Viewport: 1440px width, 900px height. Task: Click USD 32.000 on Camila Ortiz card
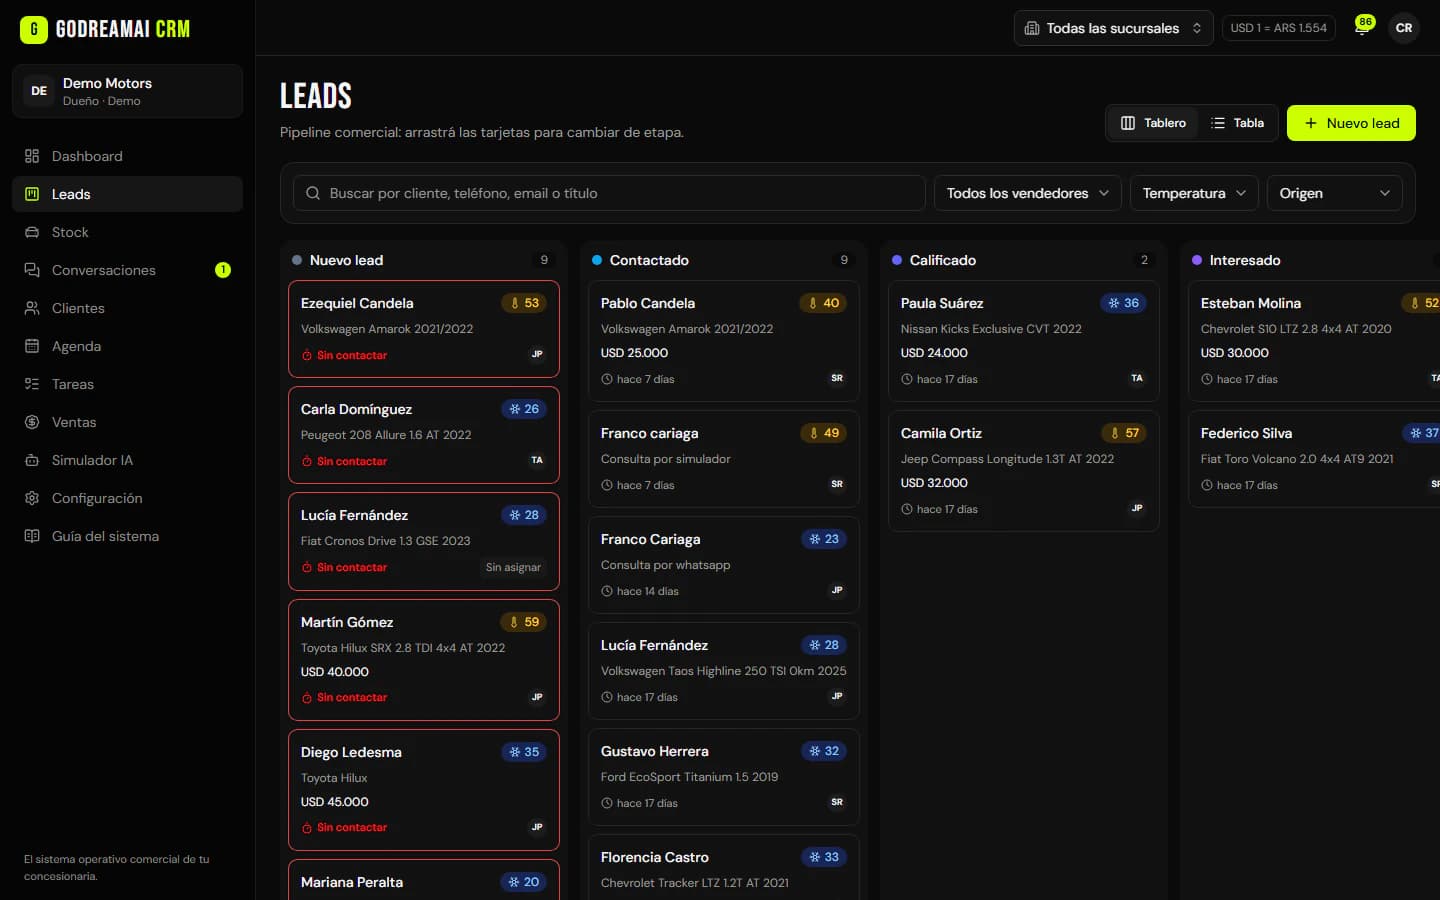[x=934, y=483]
